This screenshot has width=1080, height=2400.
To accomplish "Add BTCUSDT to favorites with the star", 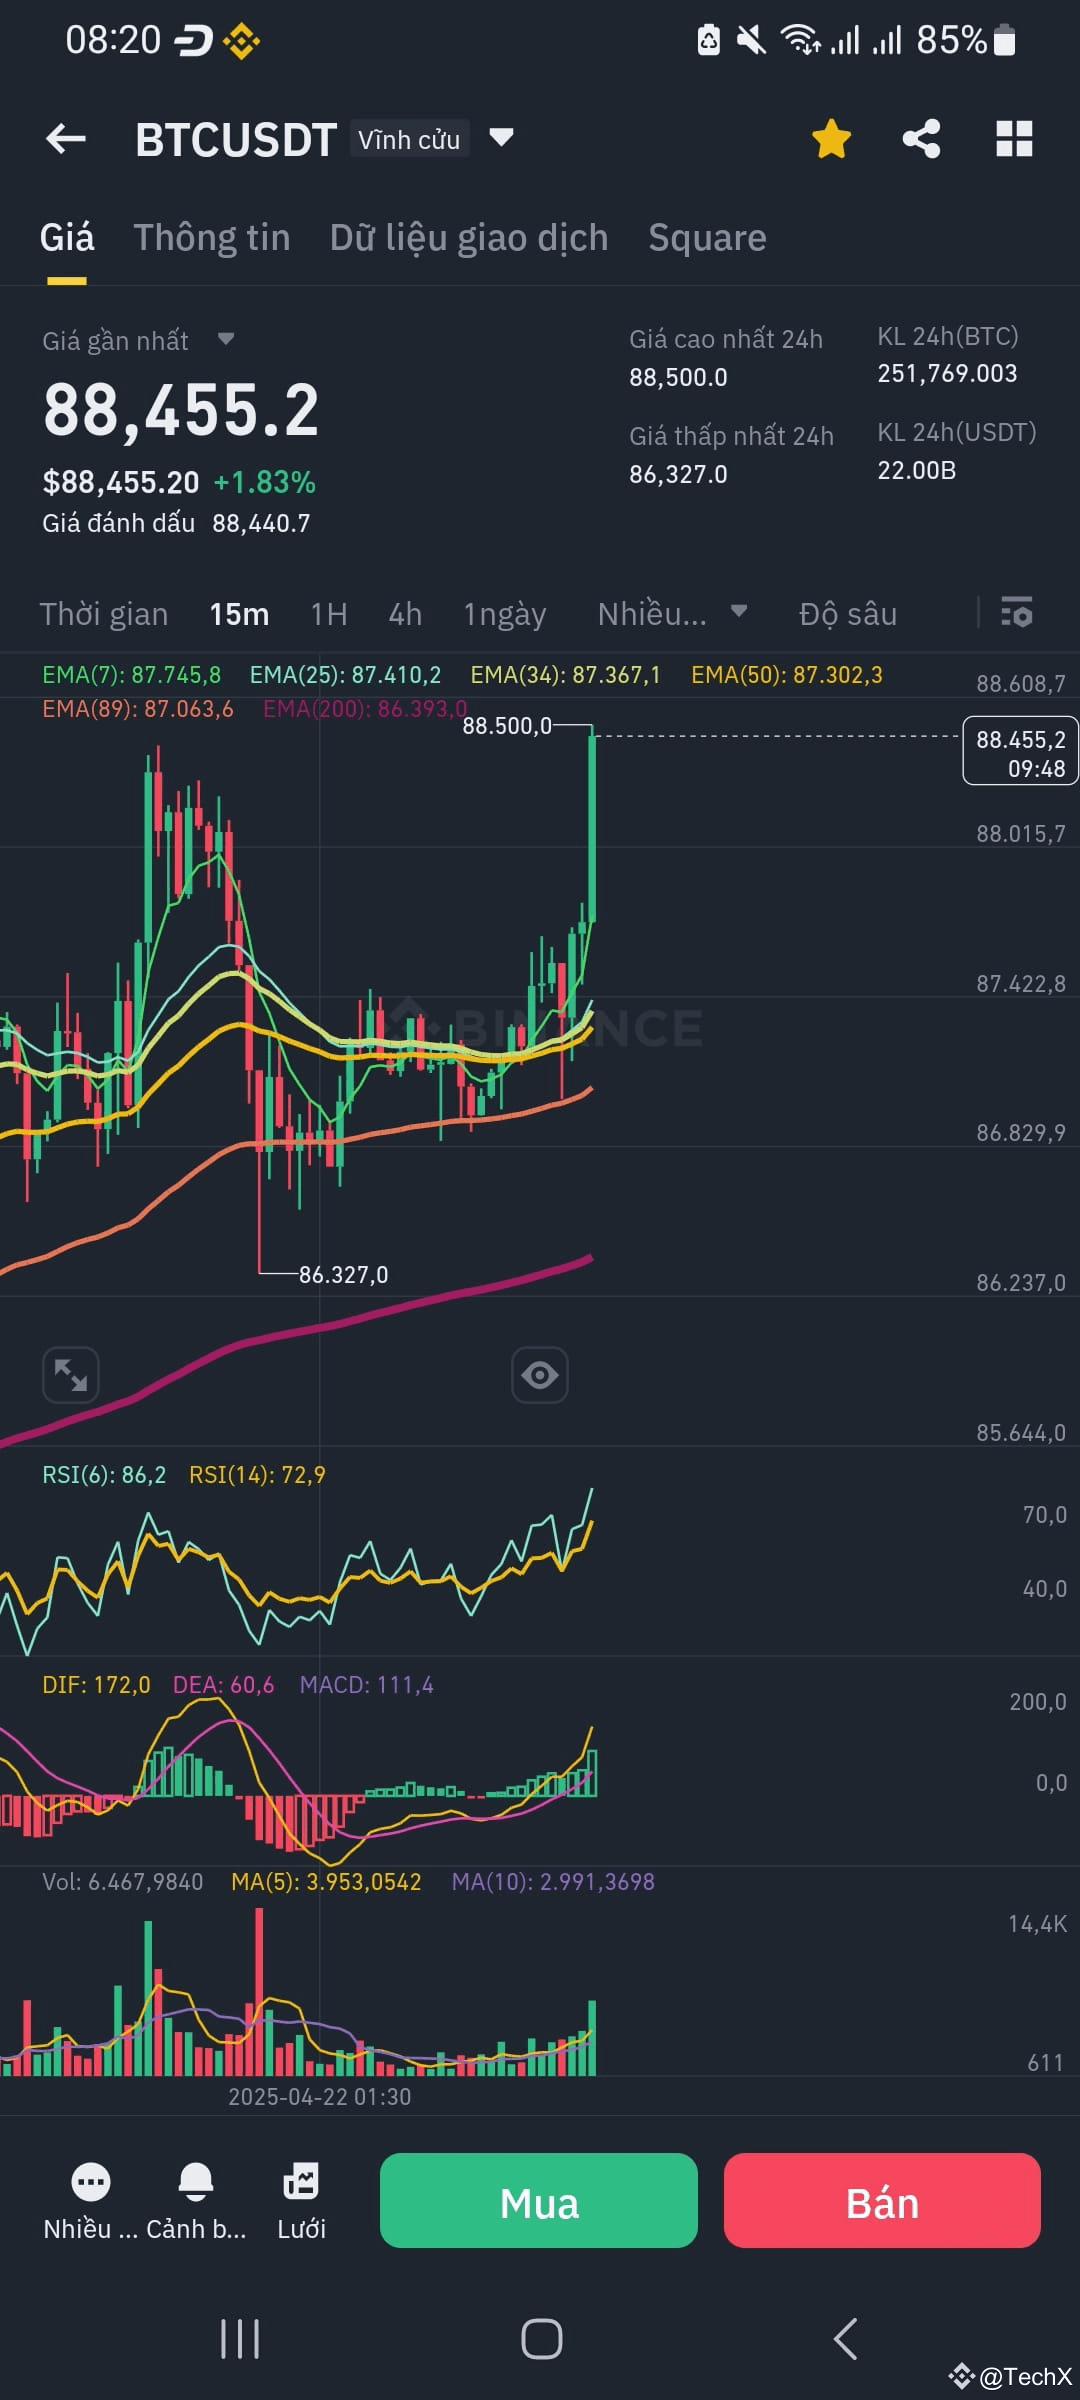I will point(831,139).
